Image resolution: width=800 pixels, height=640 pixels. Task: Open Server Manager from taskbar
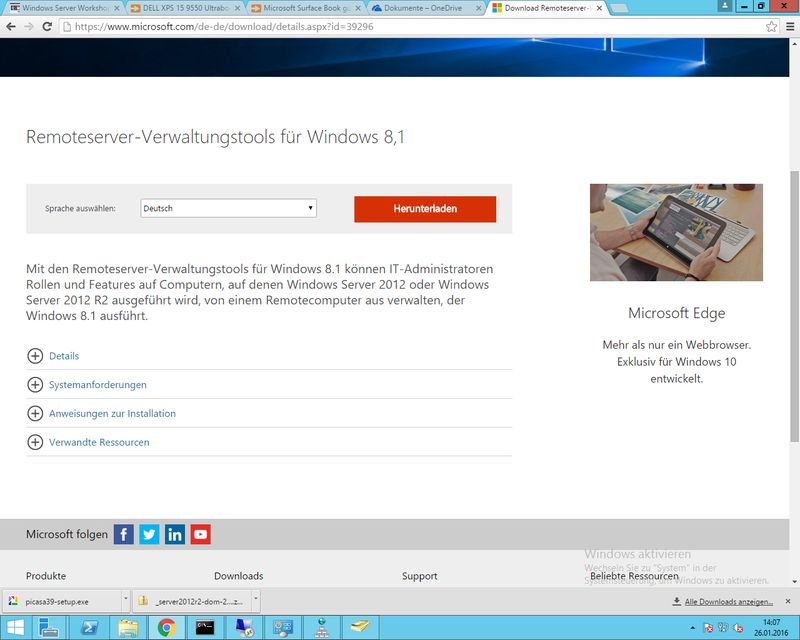coord(49,627)
